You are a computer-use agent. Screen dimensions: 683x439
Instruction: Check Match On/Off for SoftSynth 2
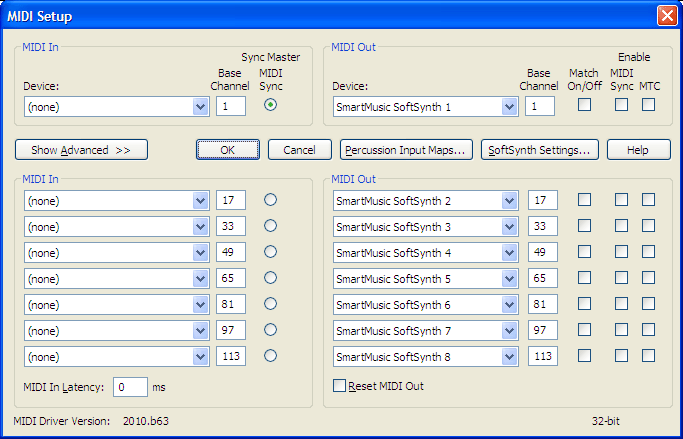click(x=585, y=199)
